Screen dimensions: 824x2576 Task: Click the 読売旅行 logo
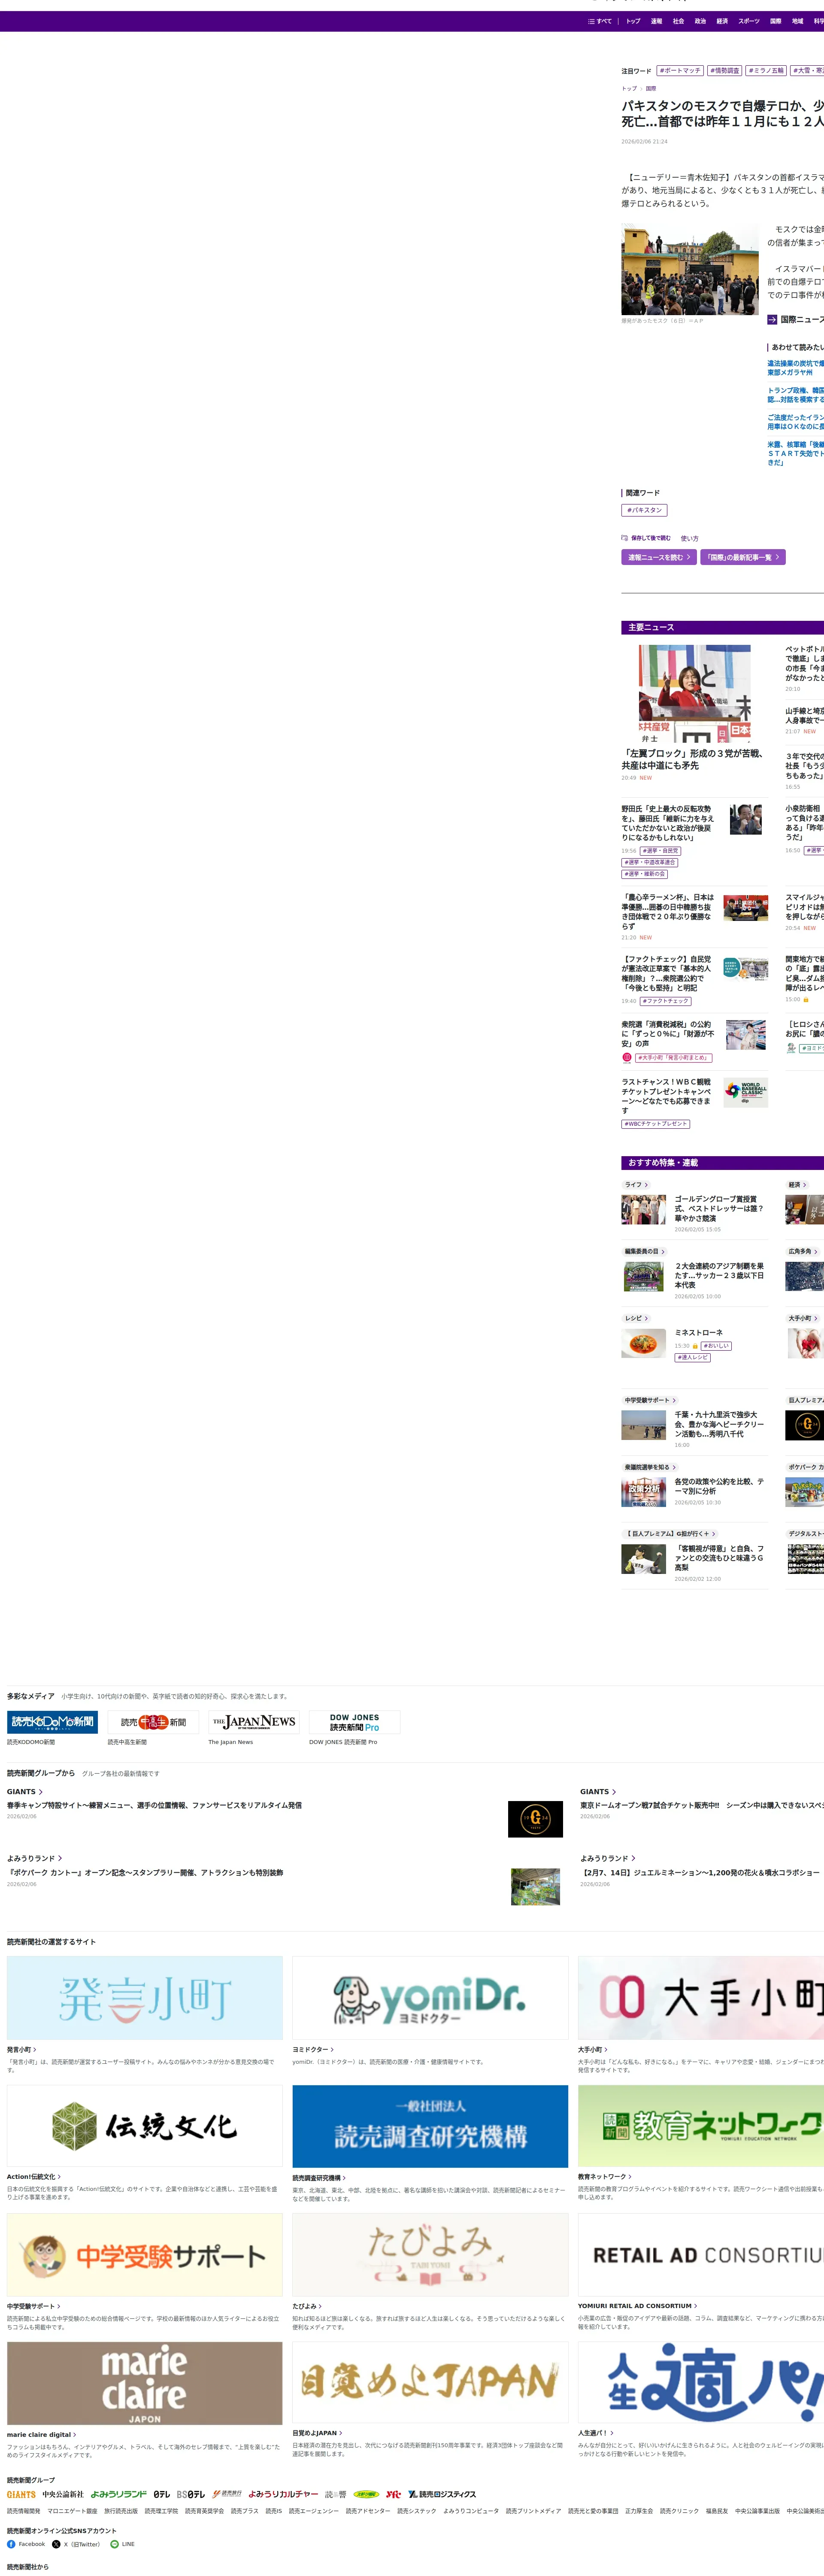click(227, 2494)
